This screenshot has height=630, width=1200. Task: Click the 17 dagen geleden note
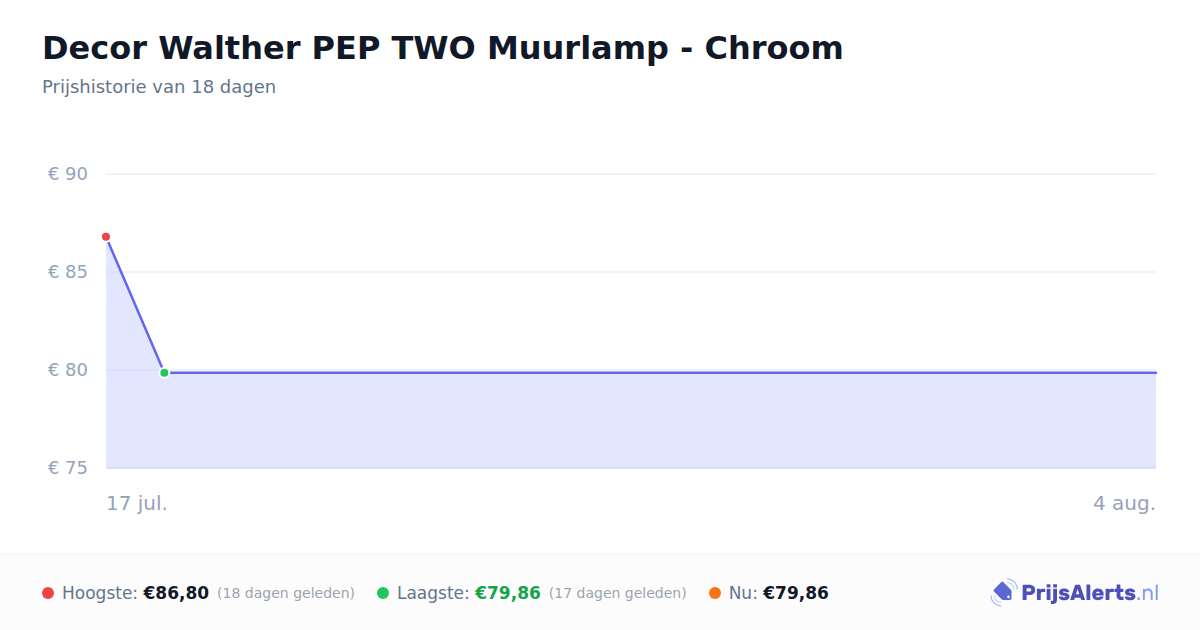[618, 593]
